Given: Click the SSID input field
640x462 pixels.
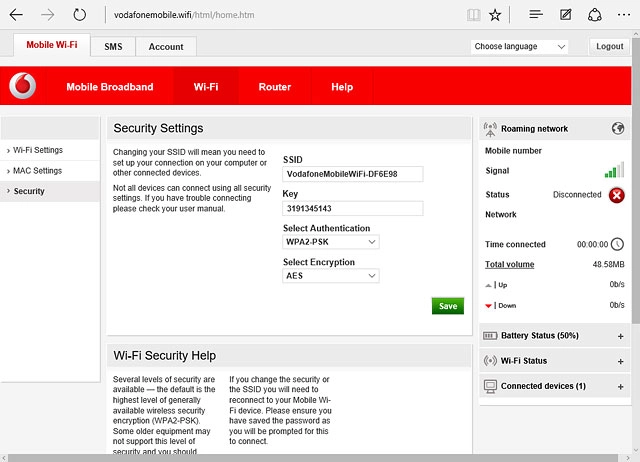Looking at the screenshot, I should click(353, 174).
